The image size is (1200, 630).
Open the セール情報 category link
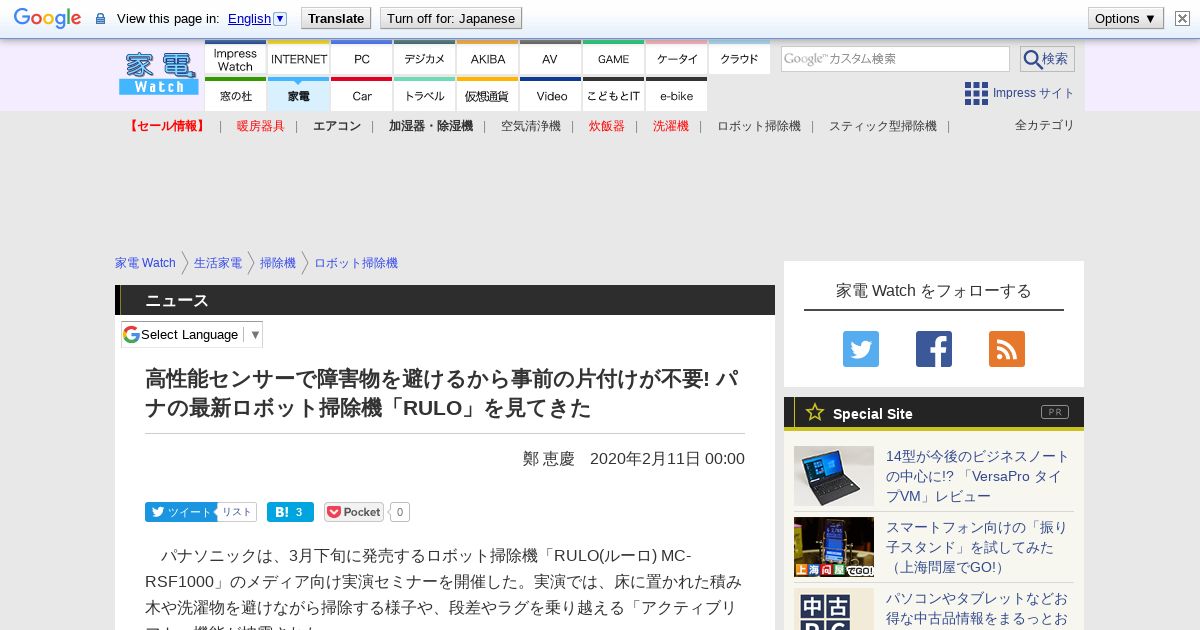(167, 126)
